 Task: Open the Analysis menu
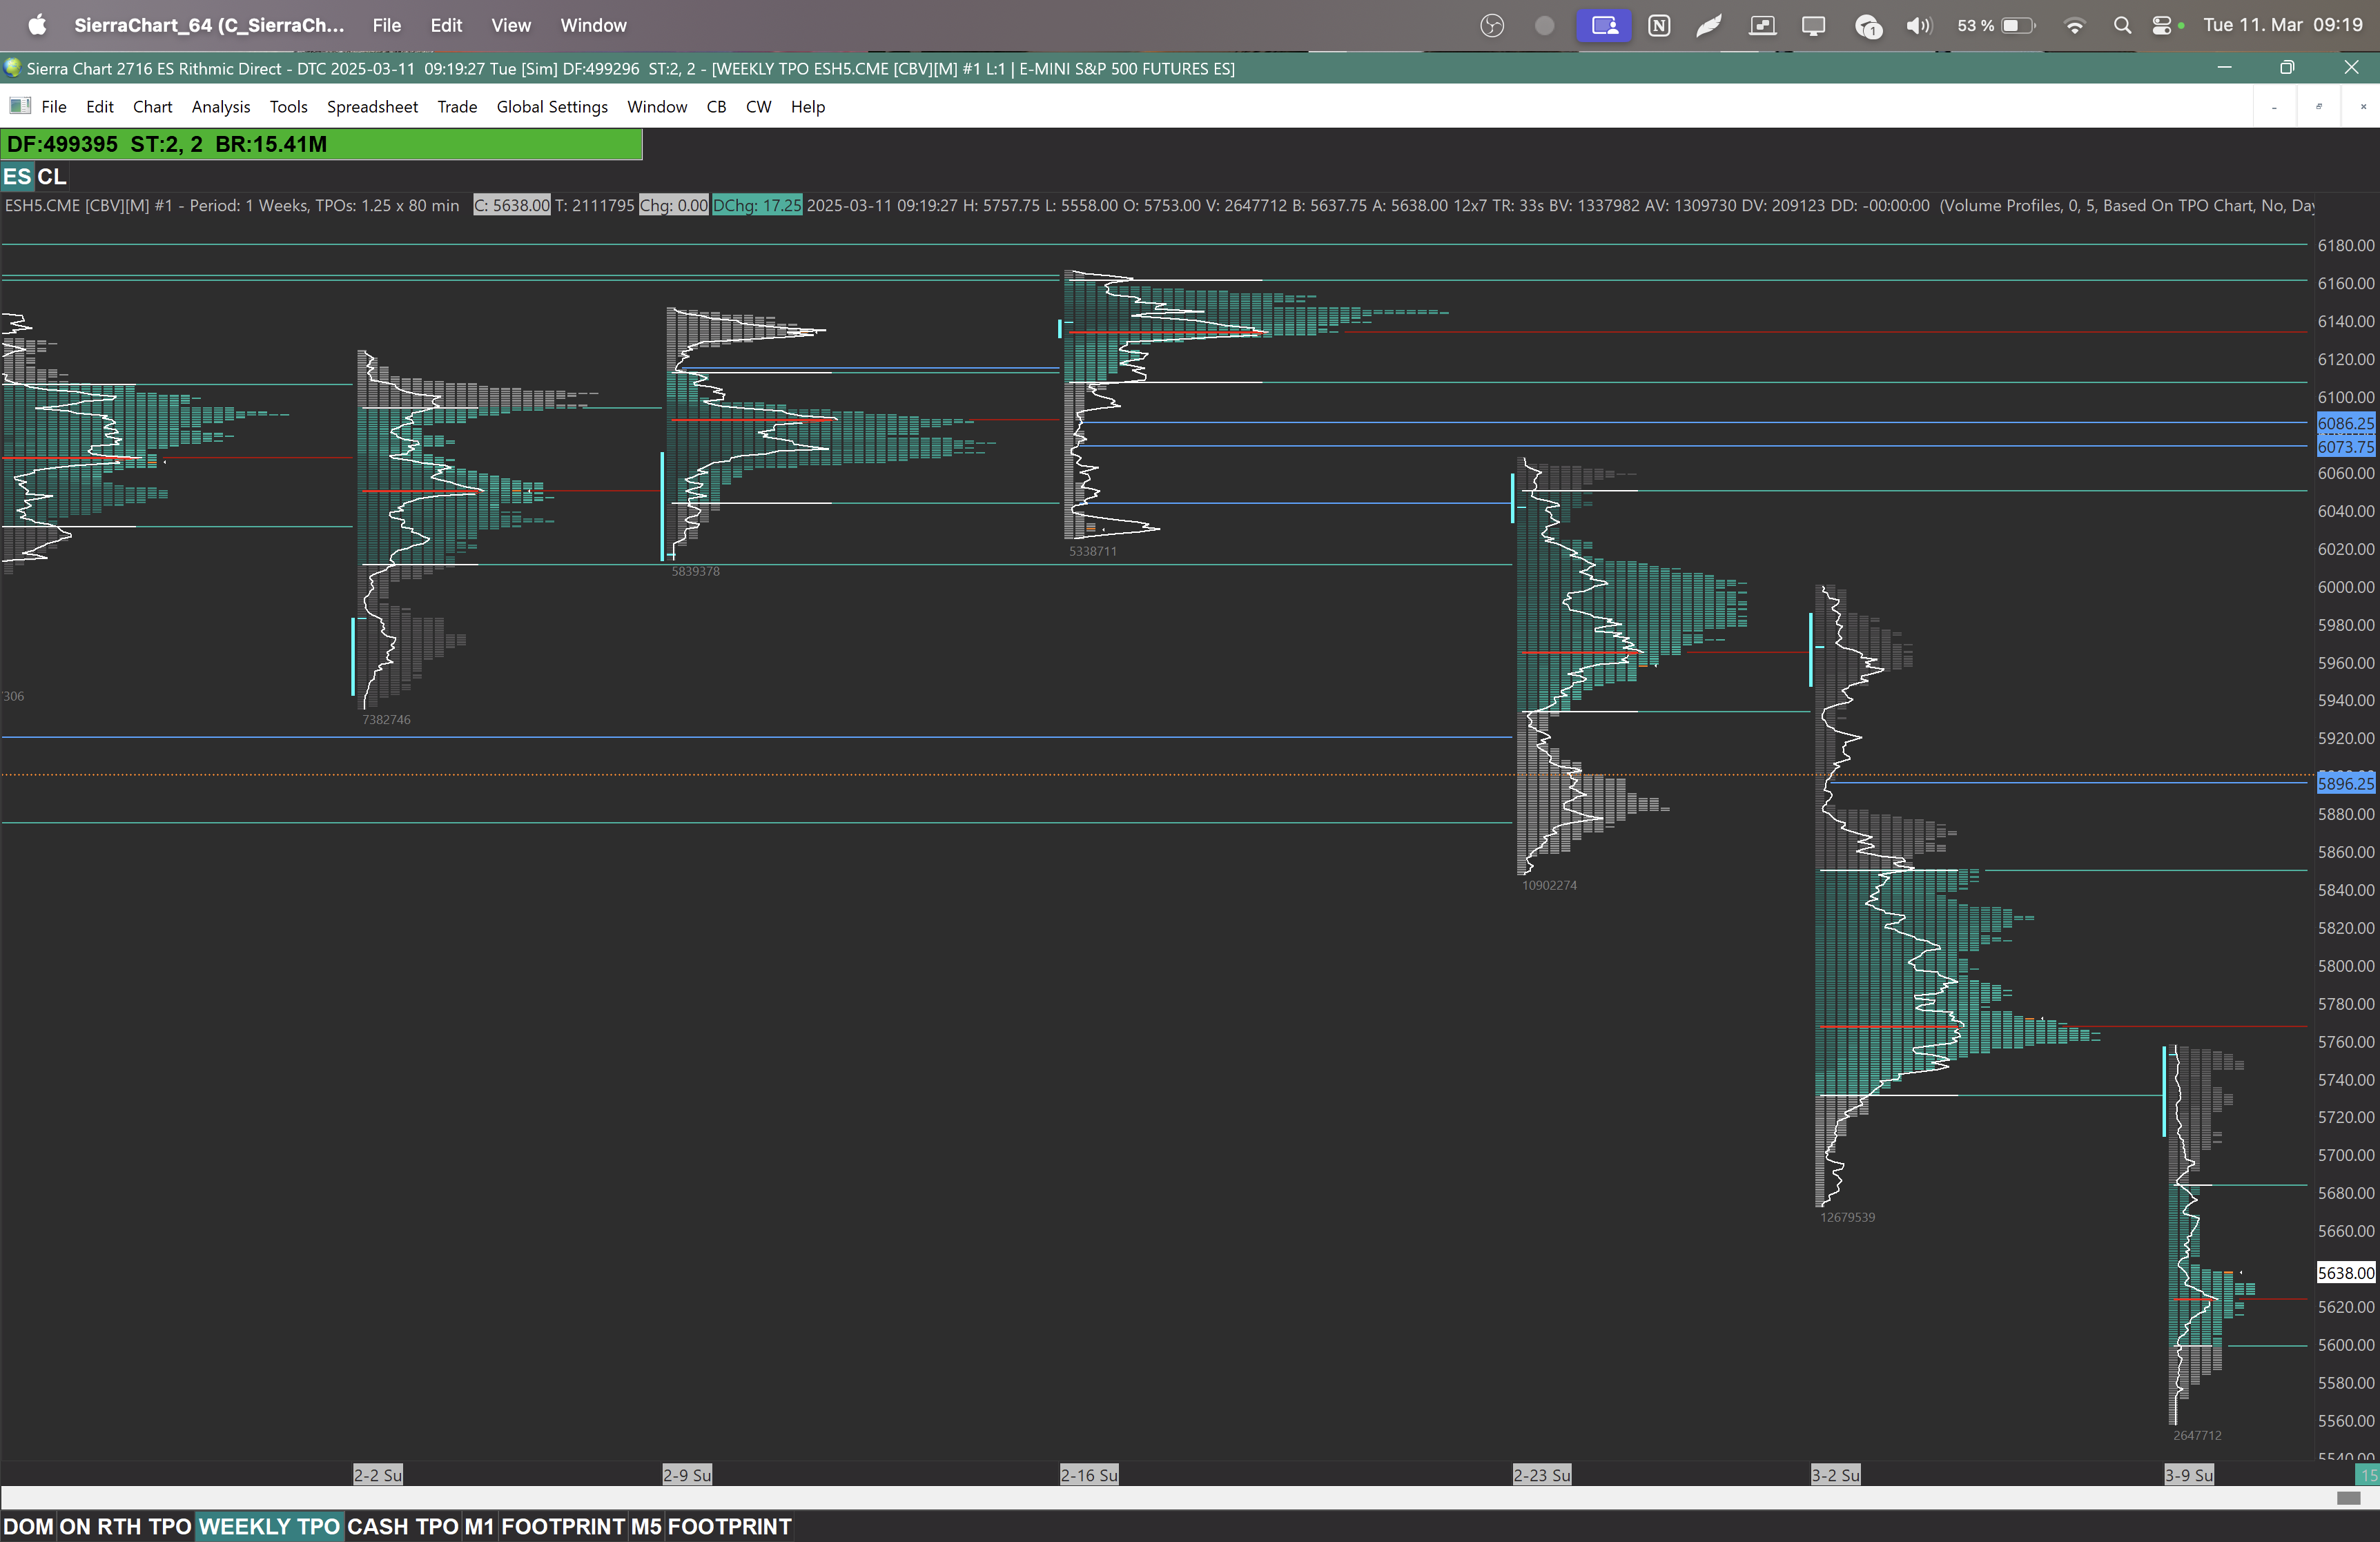click(220, 107)
